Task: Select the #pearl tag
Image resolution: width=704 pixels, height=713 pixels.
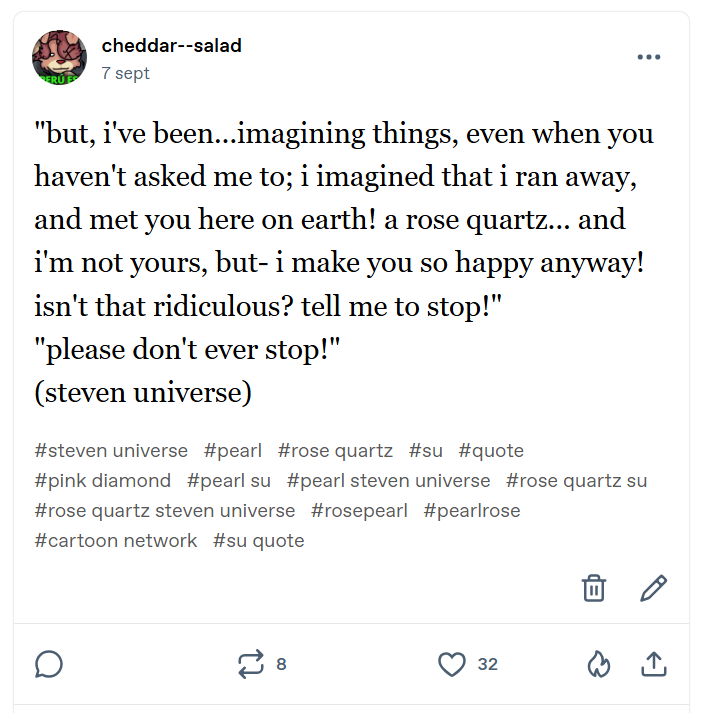Action: pos(233,451)
